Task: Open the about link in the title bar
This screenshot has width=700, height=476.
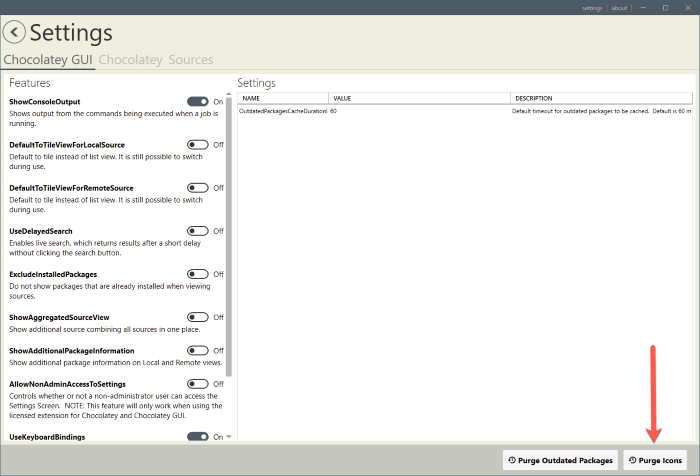Action: tap(619, 8)
